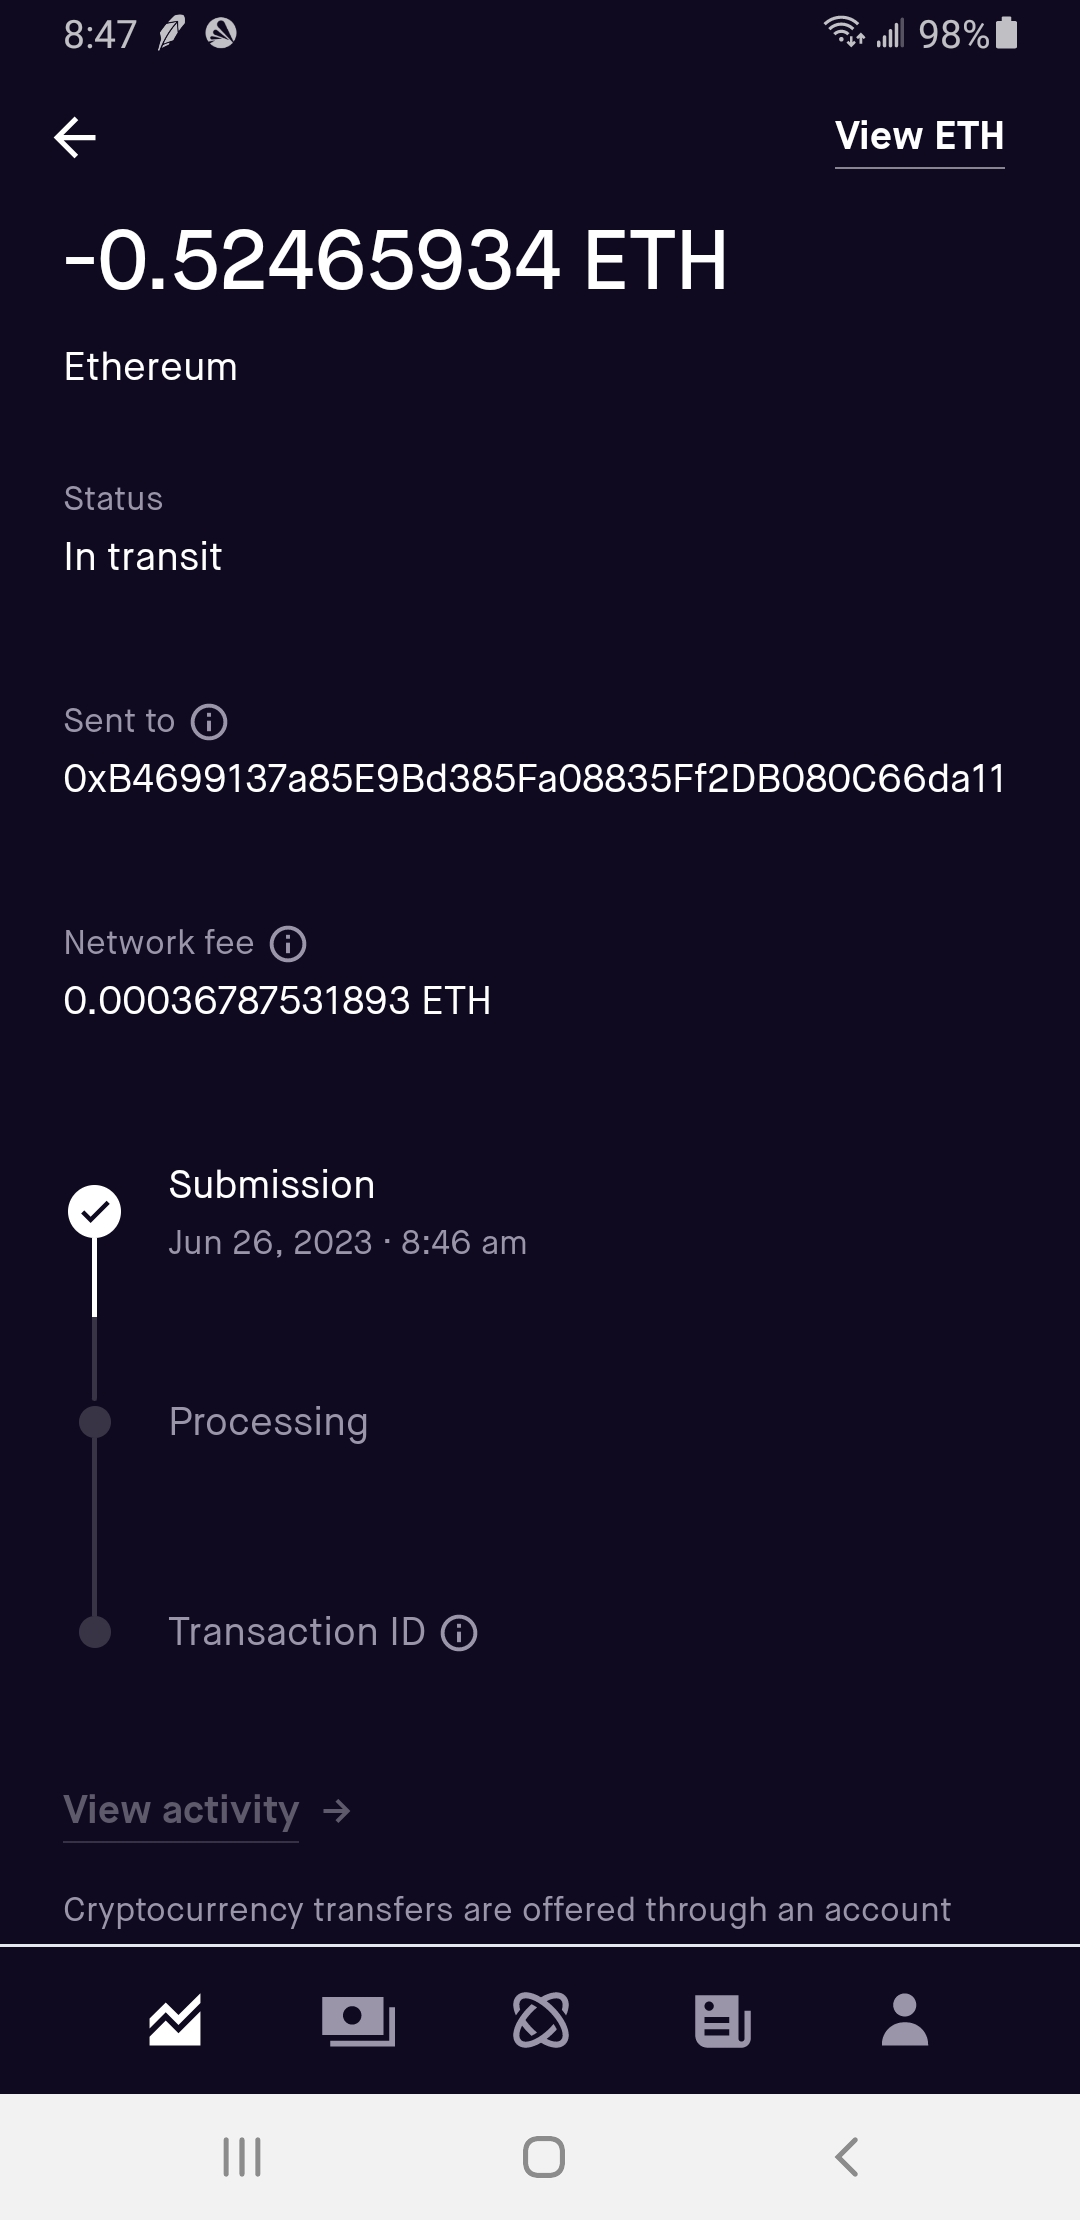The width and height of the screenshot is (1080, 2220).
Task: Tap the network fee amount text
Action: [277, 1001]
